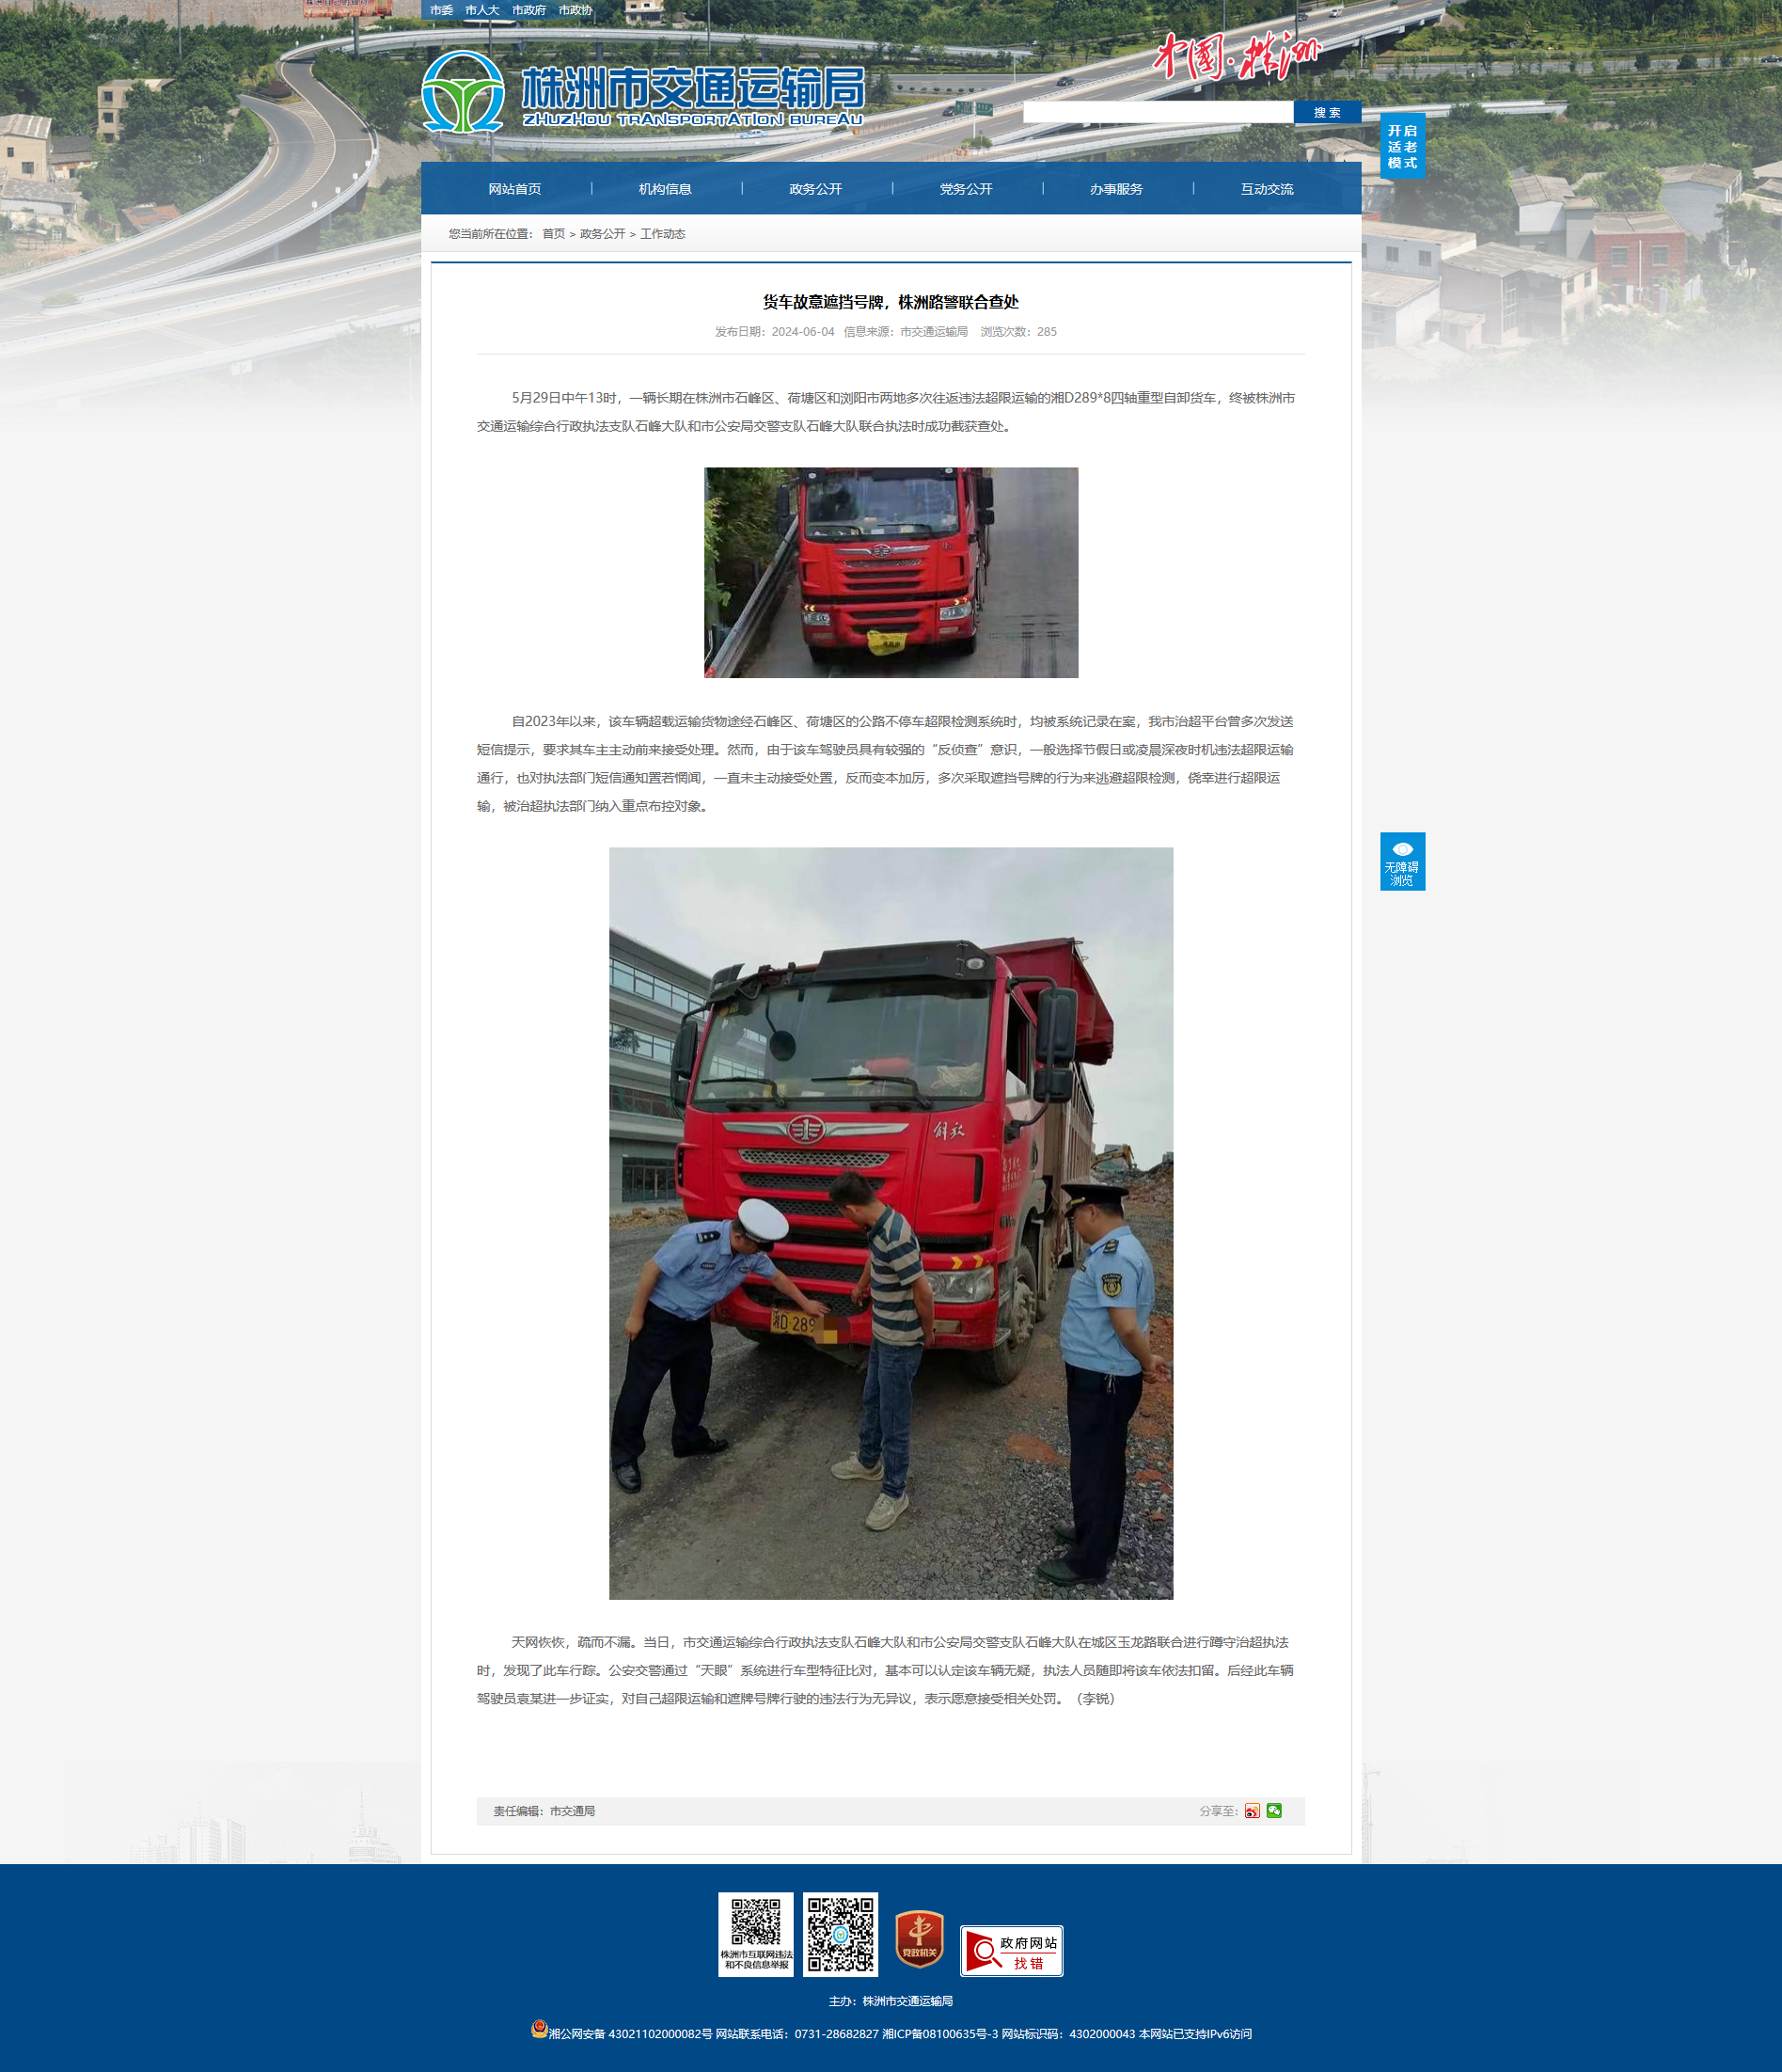Focus the site search input field
Image resolution: width=1782 pixels, height=2072 pixels.
point(1158,112)
